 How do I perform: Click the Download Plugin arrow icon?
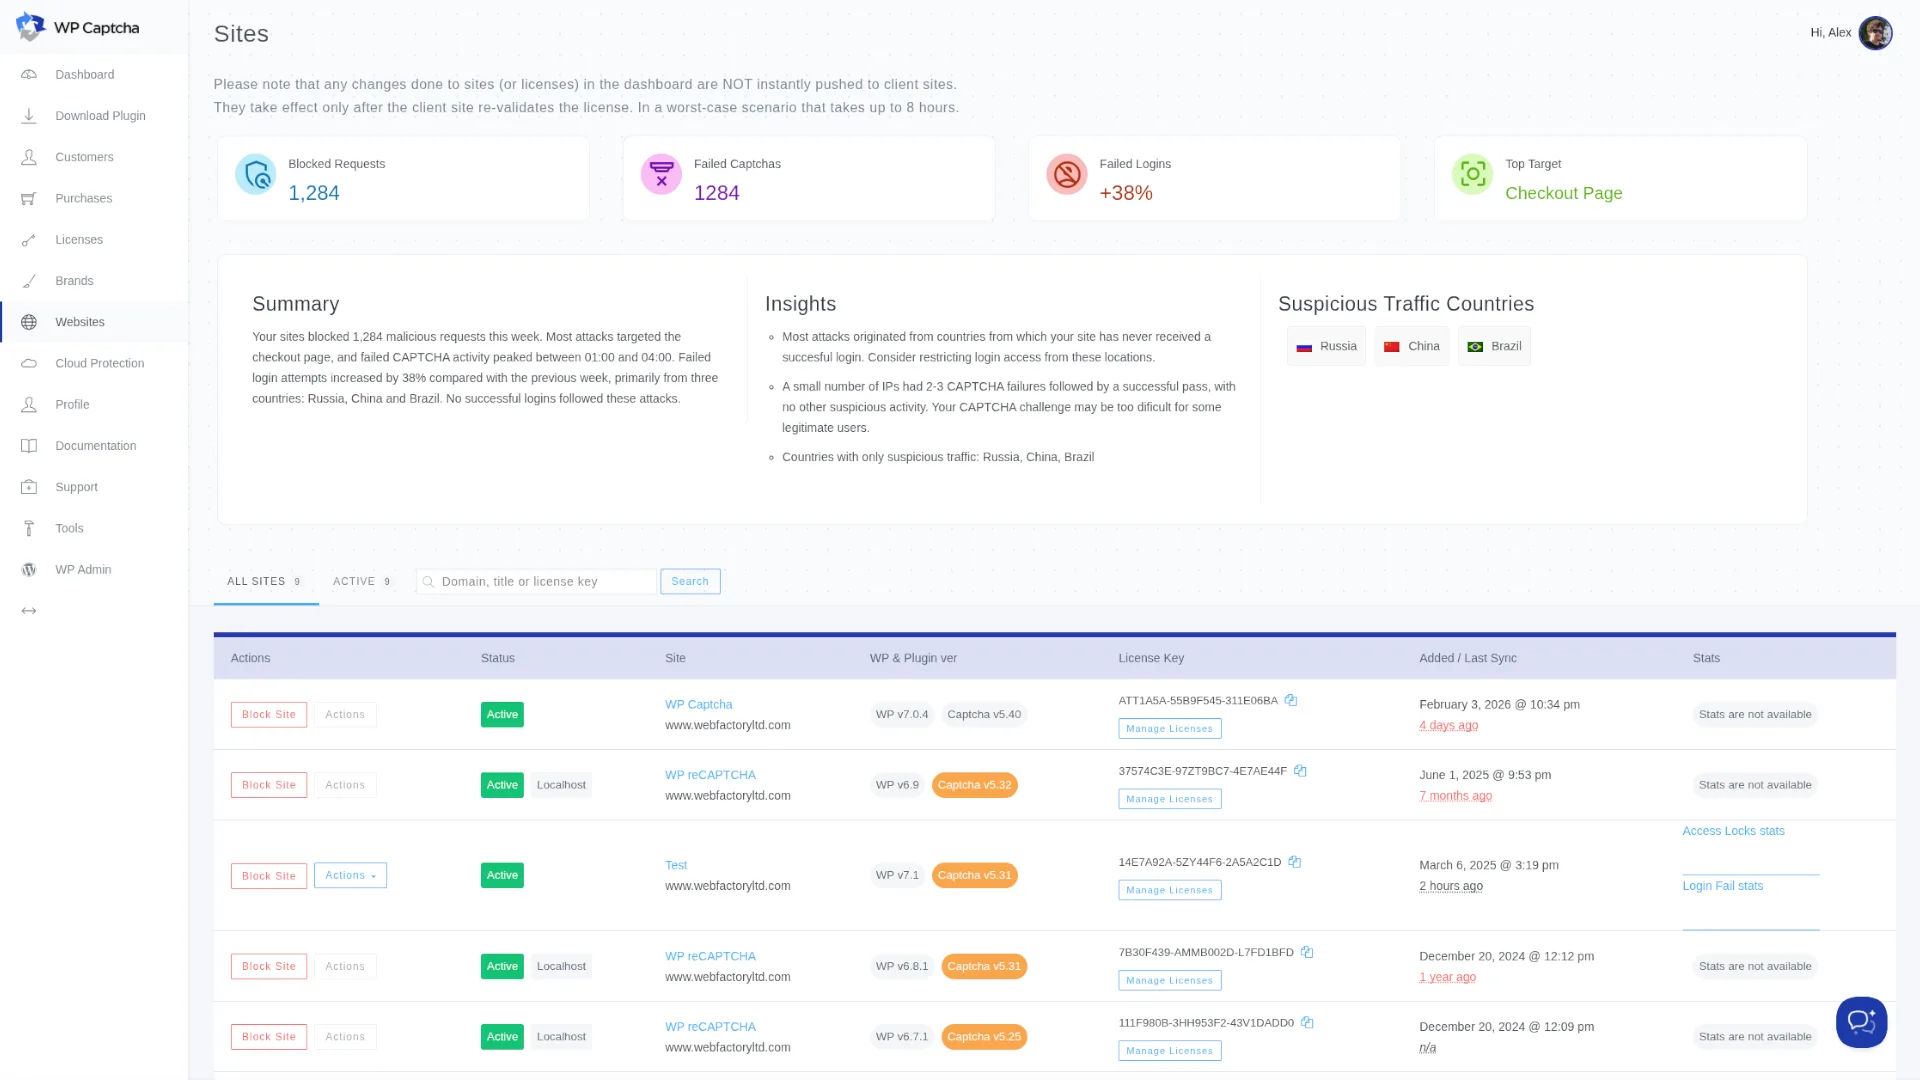[29, 116]
